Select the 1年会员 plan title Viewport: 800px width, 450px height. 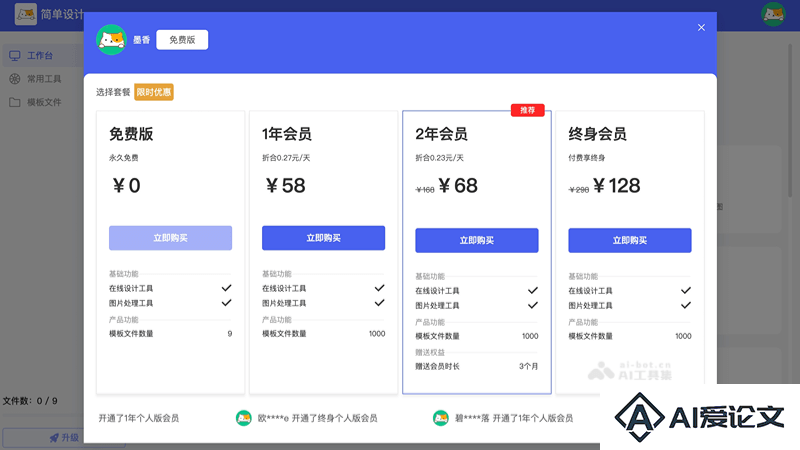[287, 134]
